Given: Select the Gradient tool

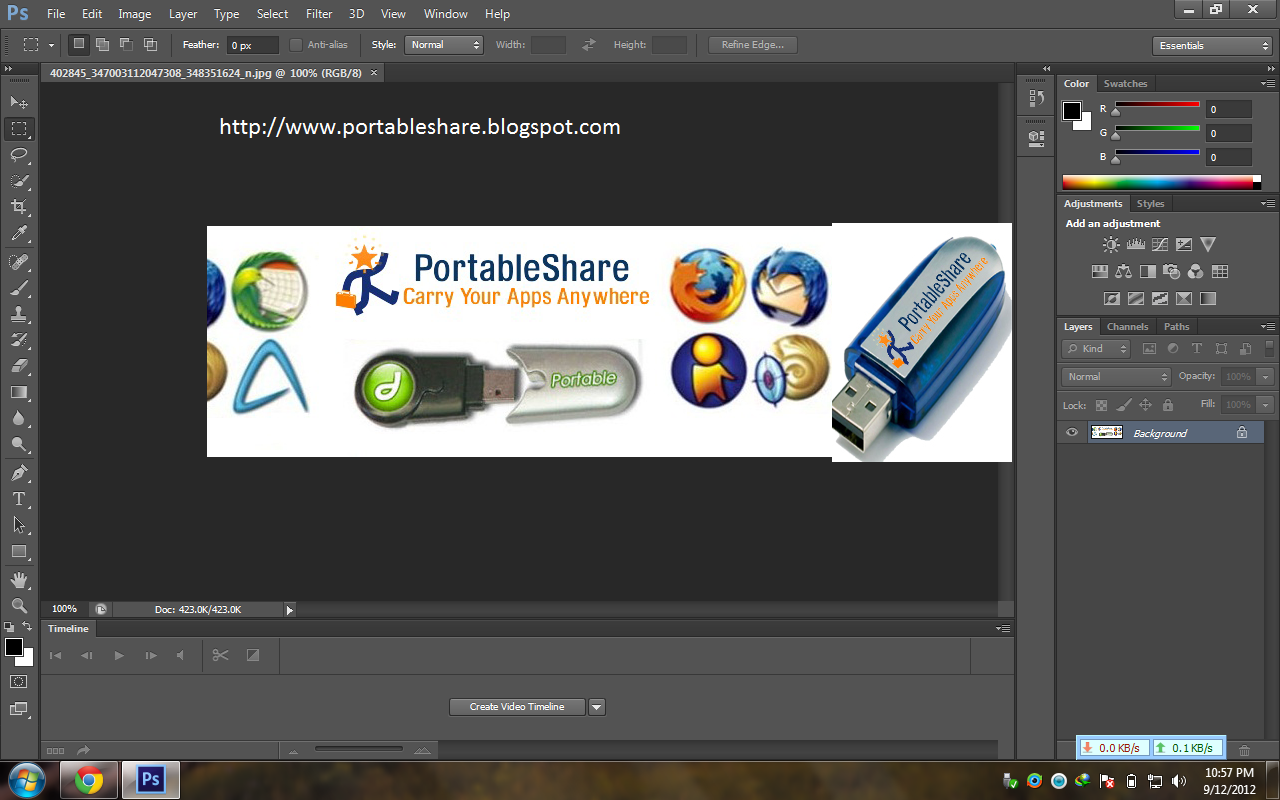Looking at the screenshot, I should pyautogui.click(x=19, y=392).
